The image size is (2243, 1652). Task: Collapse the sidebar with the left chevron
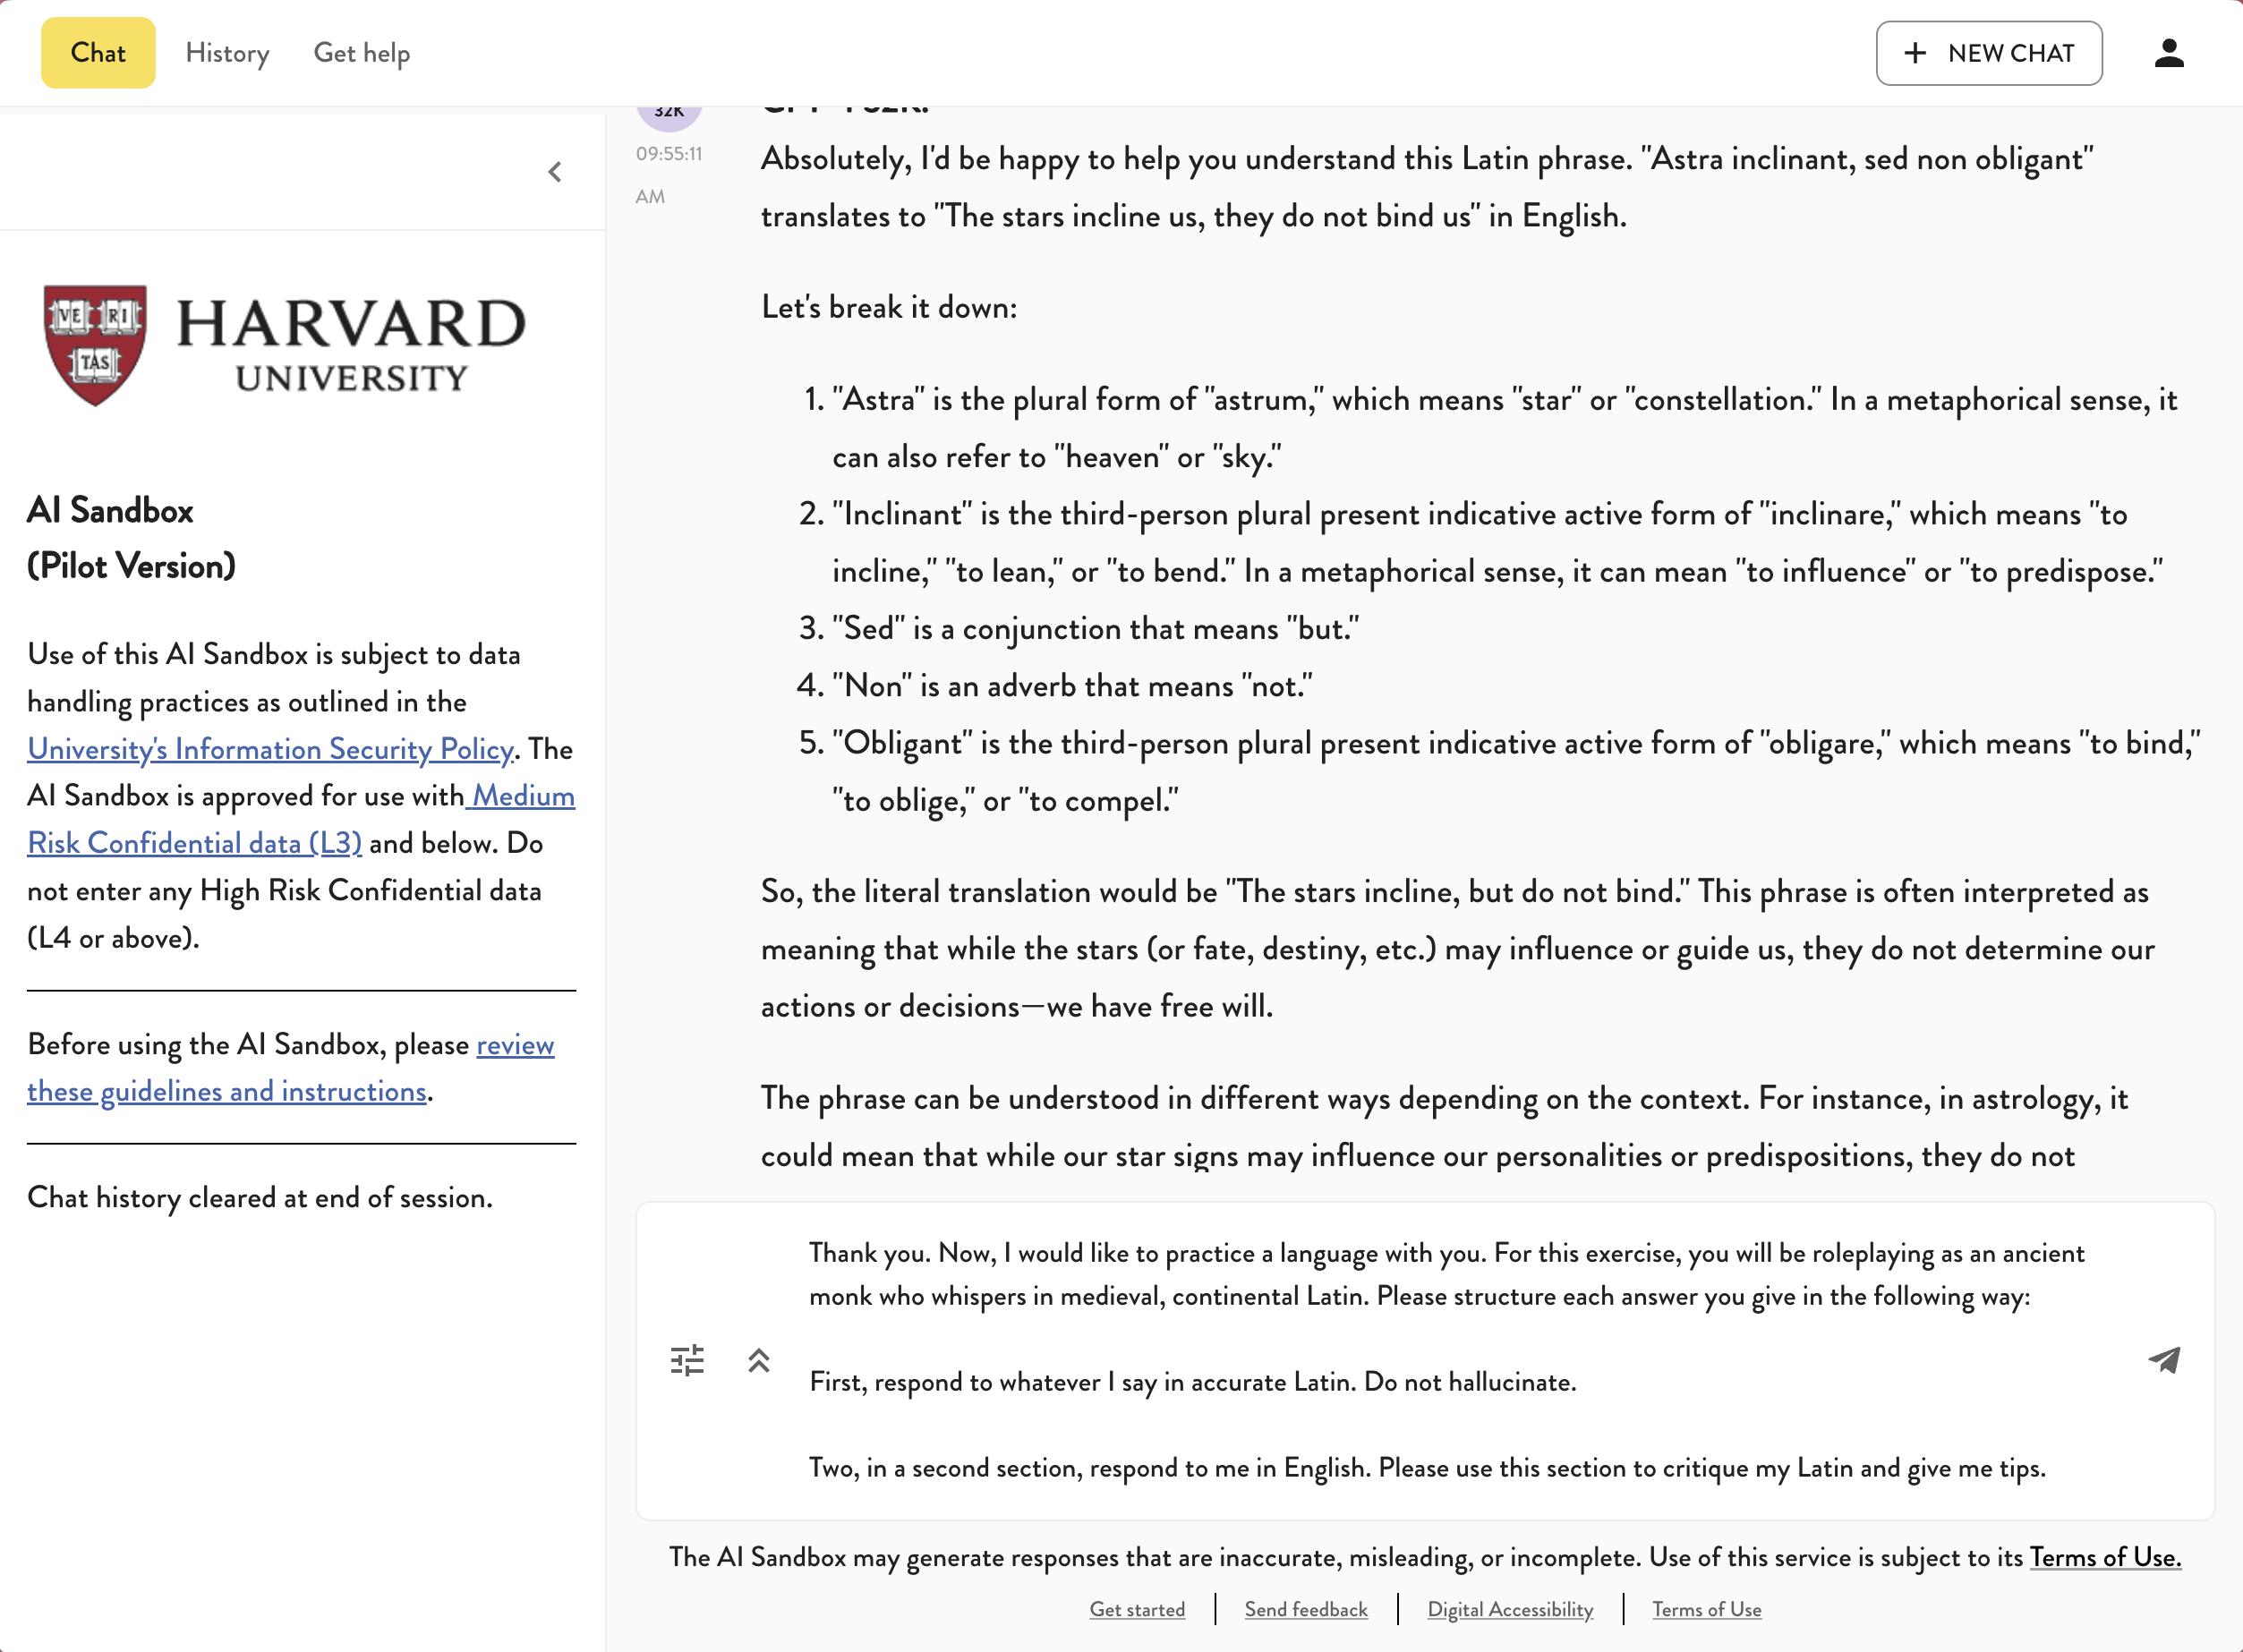click(555, 172)
